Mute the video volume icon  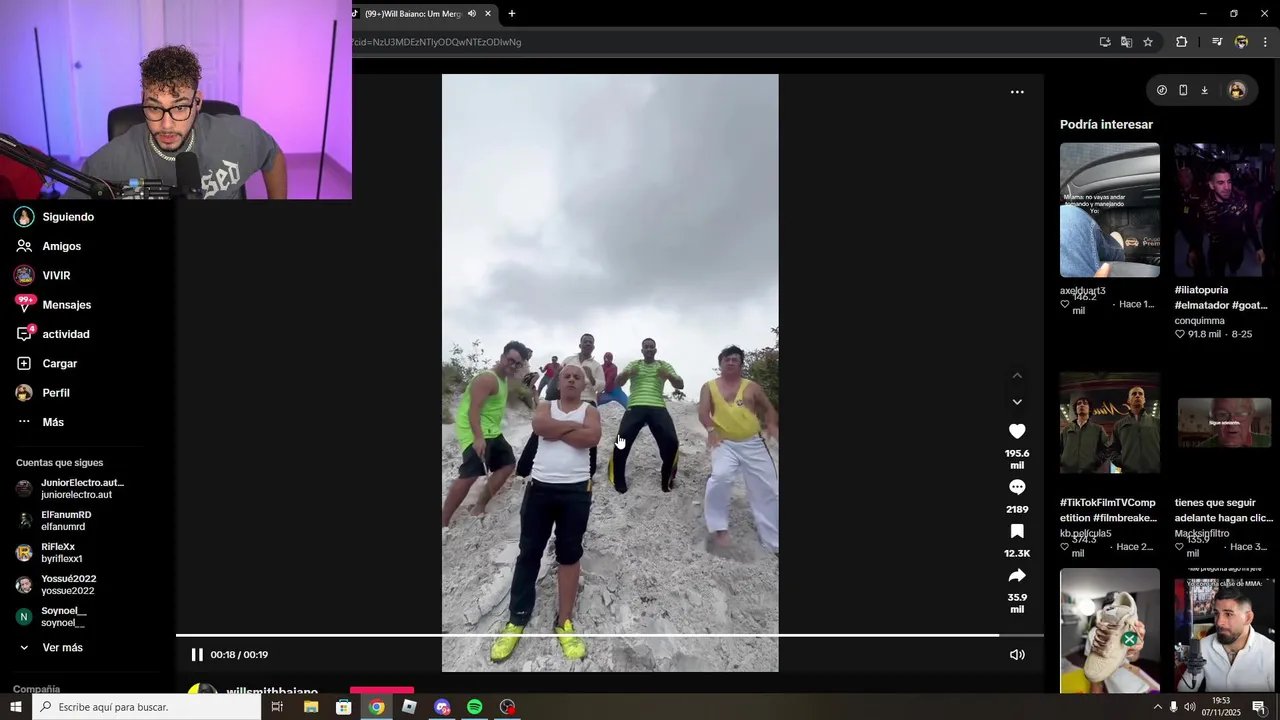point(1017,655)
